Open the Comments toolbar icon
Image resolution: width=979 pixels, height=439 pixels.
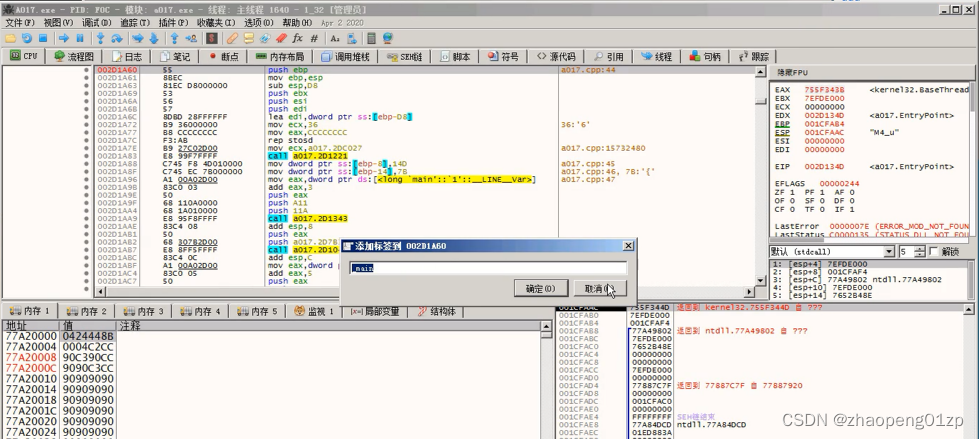click(248, 39)
